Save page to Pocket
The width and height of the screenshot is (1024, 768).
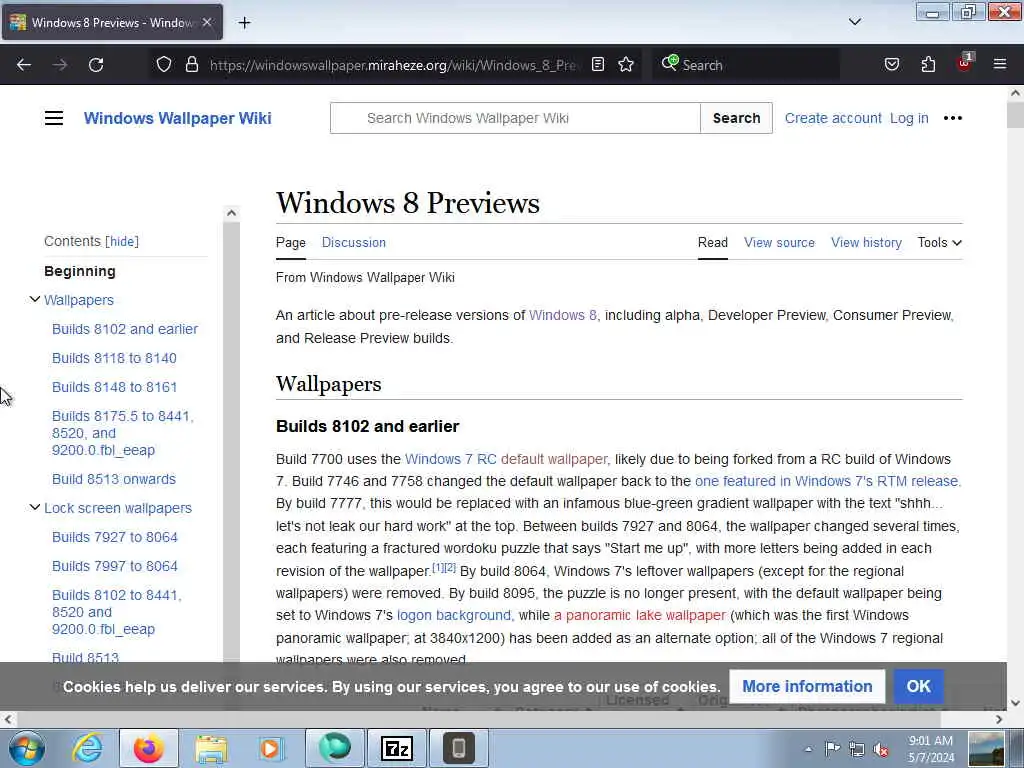click(892, 65)
